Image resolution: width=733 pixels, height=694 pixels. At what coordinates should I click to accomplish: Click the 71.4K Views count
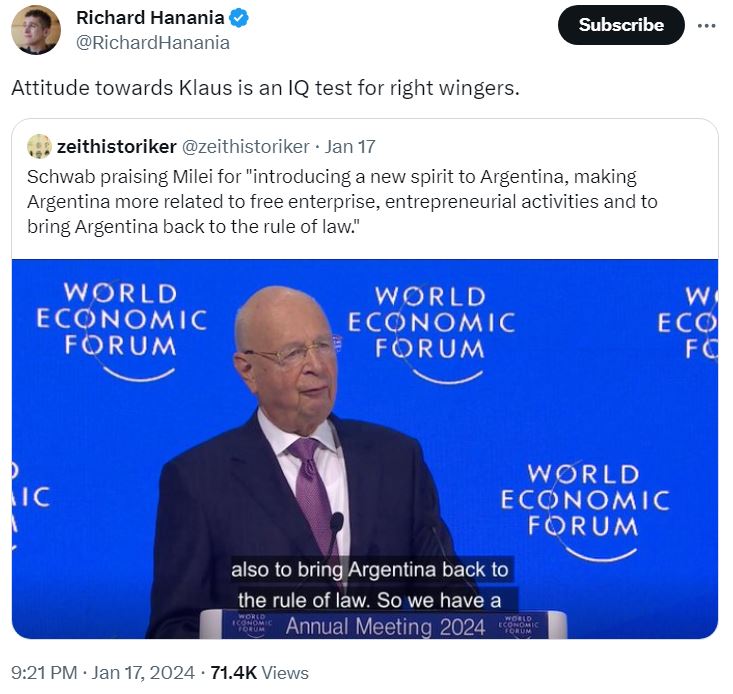click(x=259, y=673)
